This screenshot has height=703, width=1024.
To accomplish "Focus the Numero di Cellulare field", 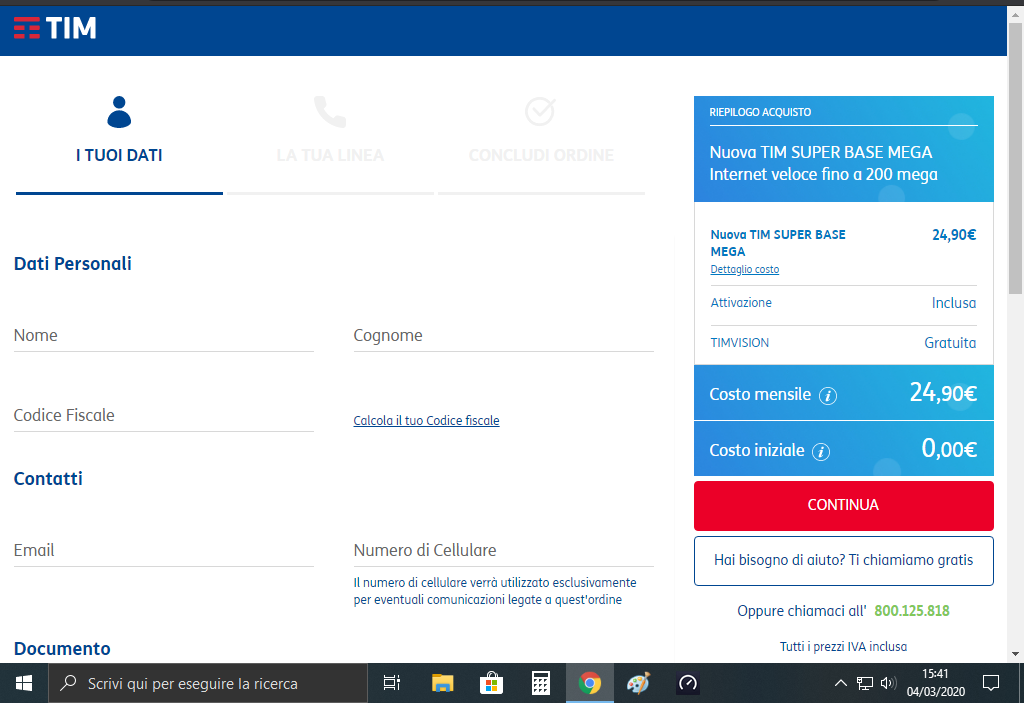I will [504, 551].
